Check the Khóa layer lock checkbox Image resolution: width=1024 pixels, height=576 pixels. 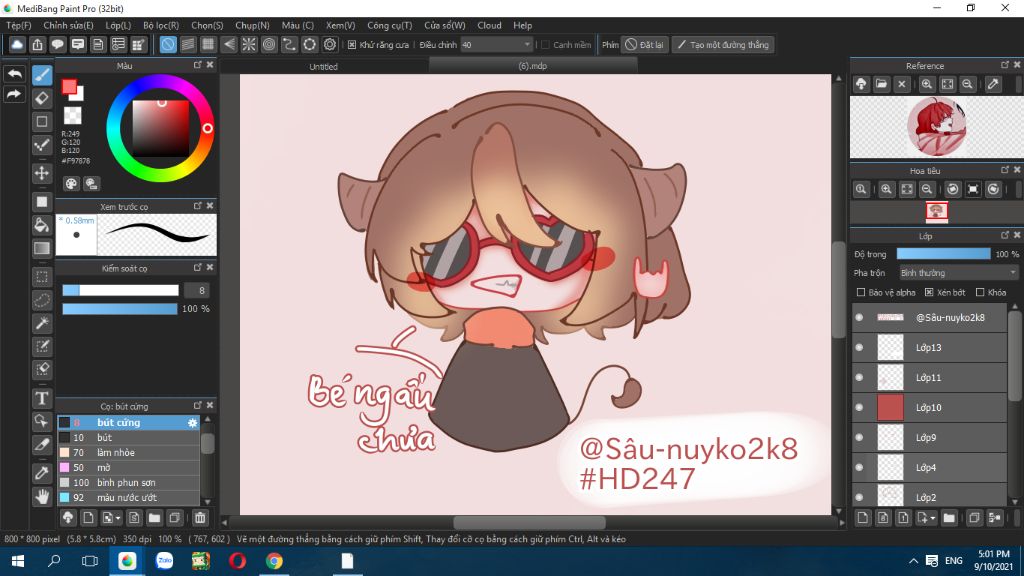980,293
